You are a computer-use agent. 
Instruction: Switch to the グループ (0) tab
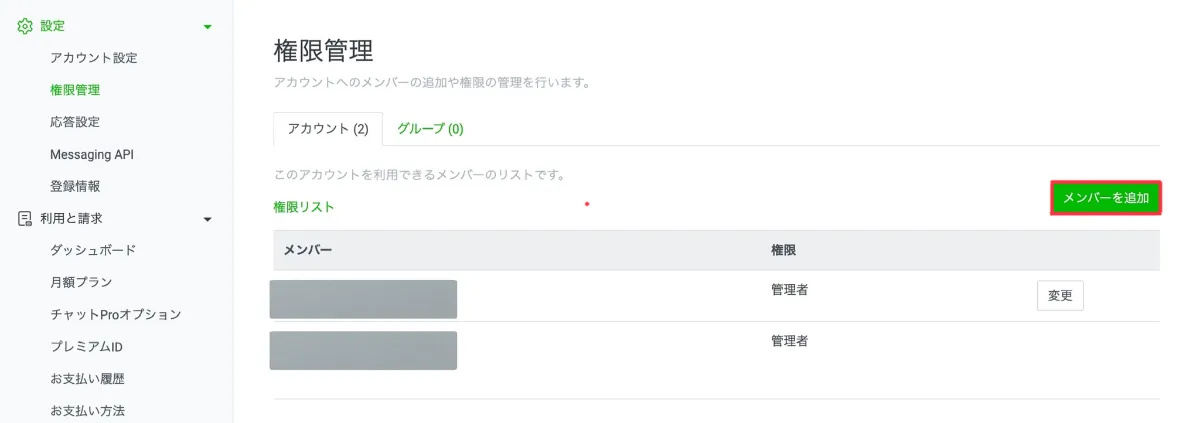430,129
